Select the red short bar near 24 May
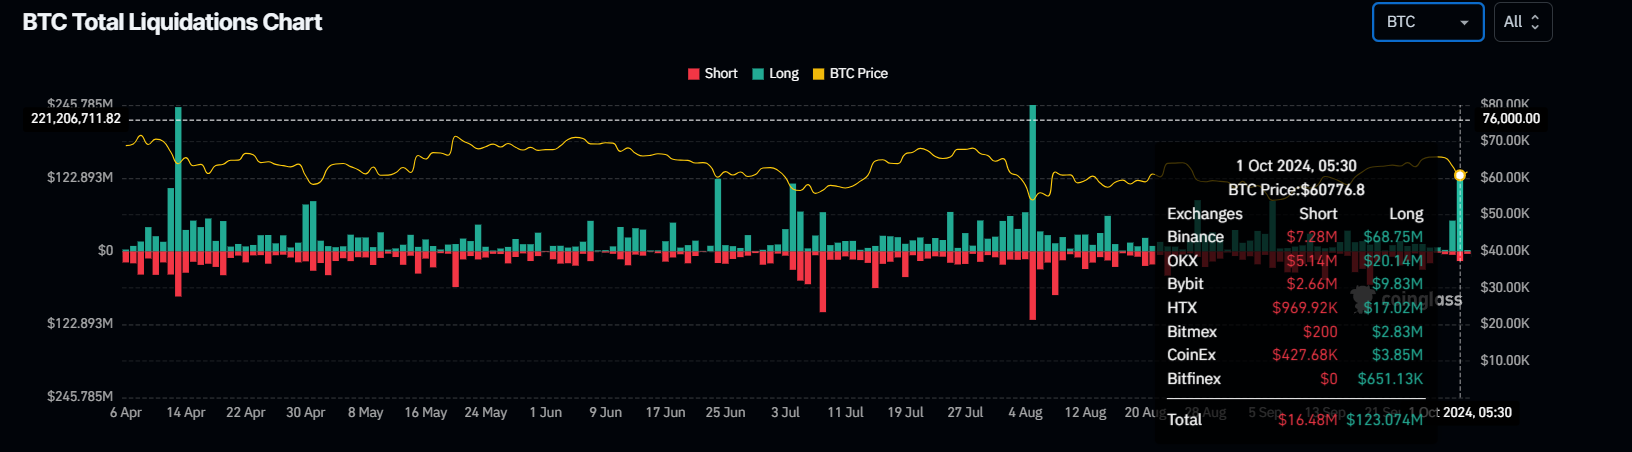The height and width of the screenshot is (452, 1632). pyautogui.click(x=455, y=268)
